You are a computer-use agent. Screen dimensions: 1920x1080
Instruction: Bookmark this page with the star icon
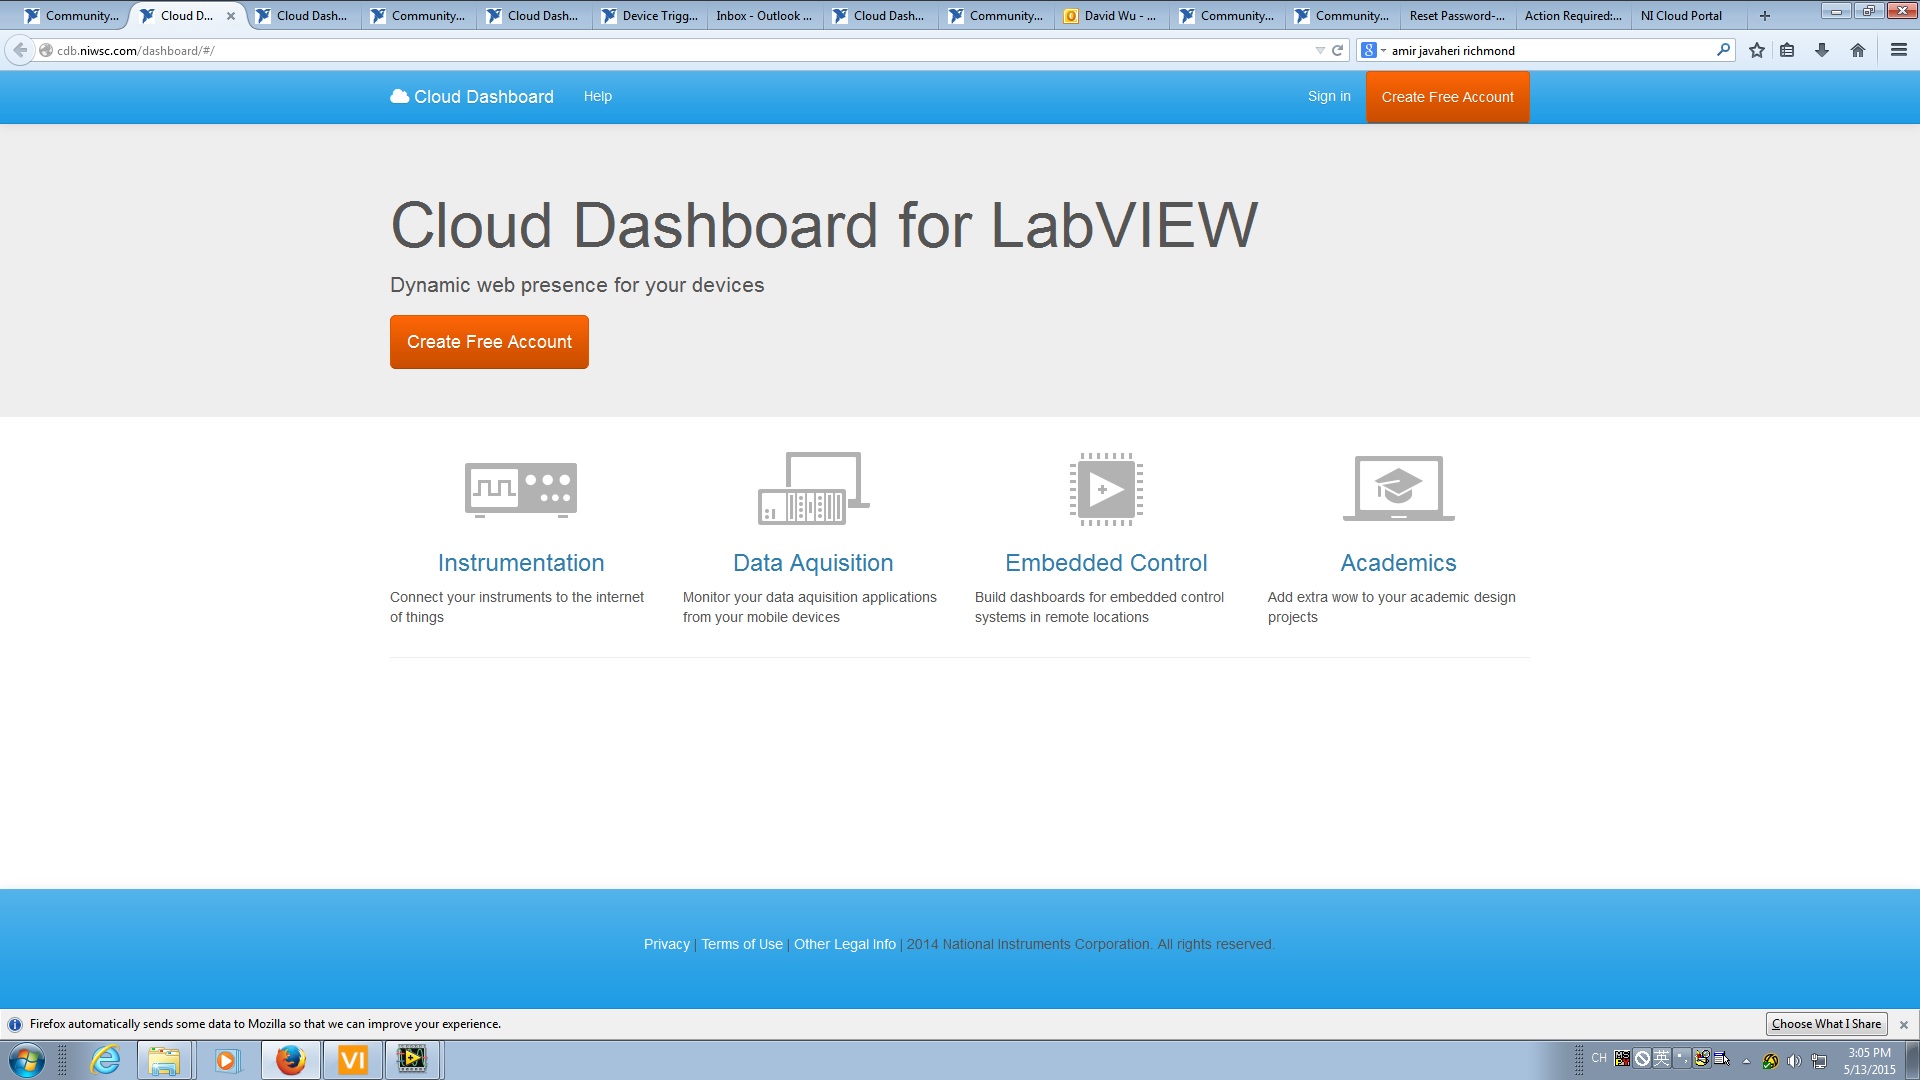[x=1757, y=50]
